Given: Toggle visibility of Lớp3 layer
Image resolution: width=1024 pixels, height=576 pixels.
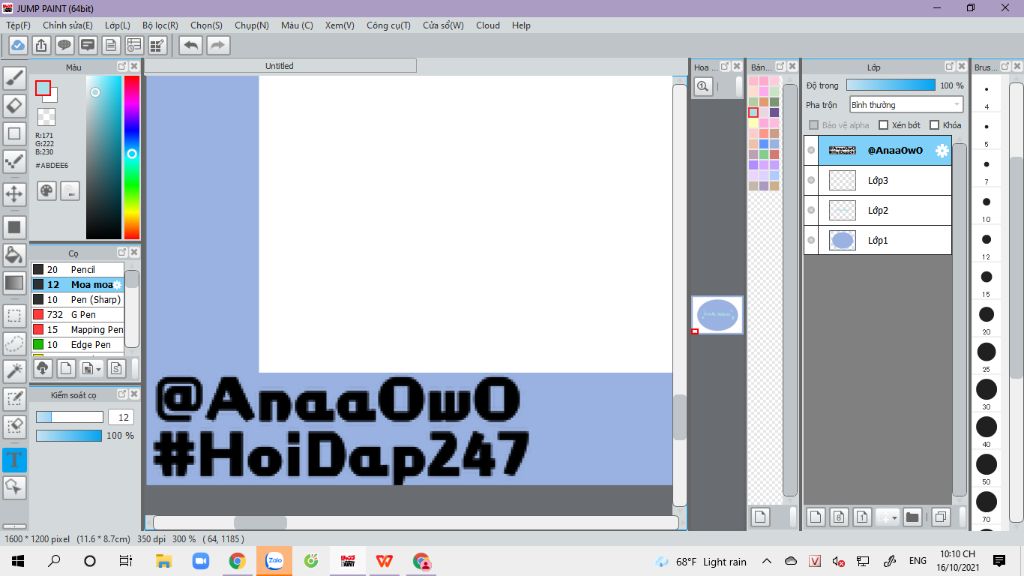Looking at the screenshot, I should pyautogui.click(x=811, y=180).
